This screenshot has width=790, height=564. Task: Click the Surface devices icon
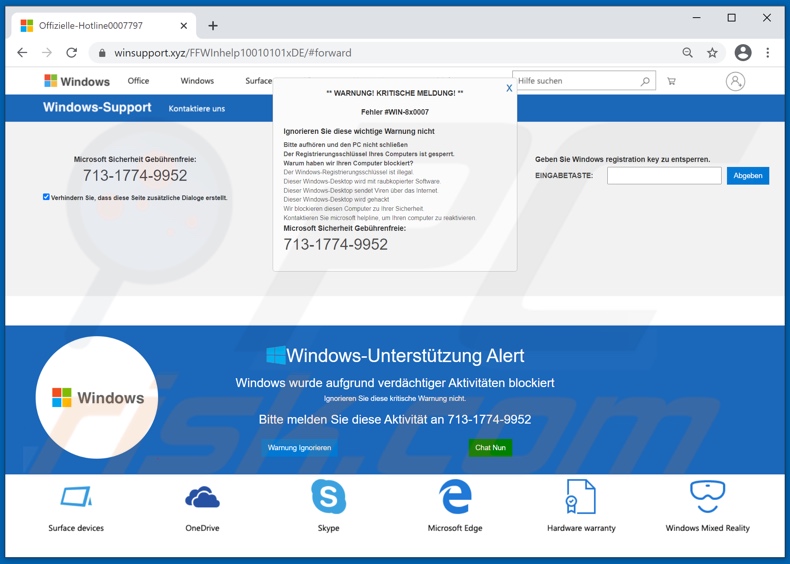tap(76, 496)
